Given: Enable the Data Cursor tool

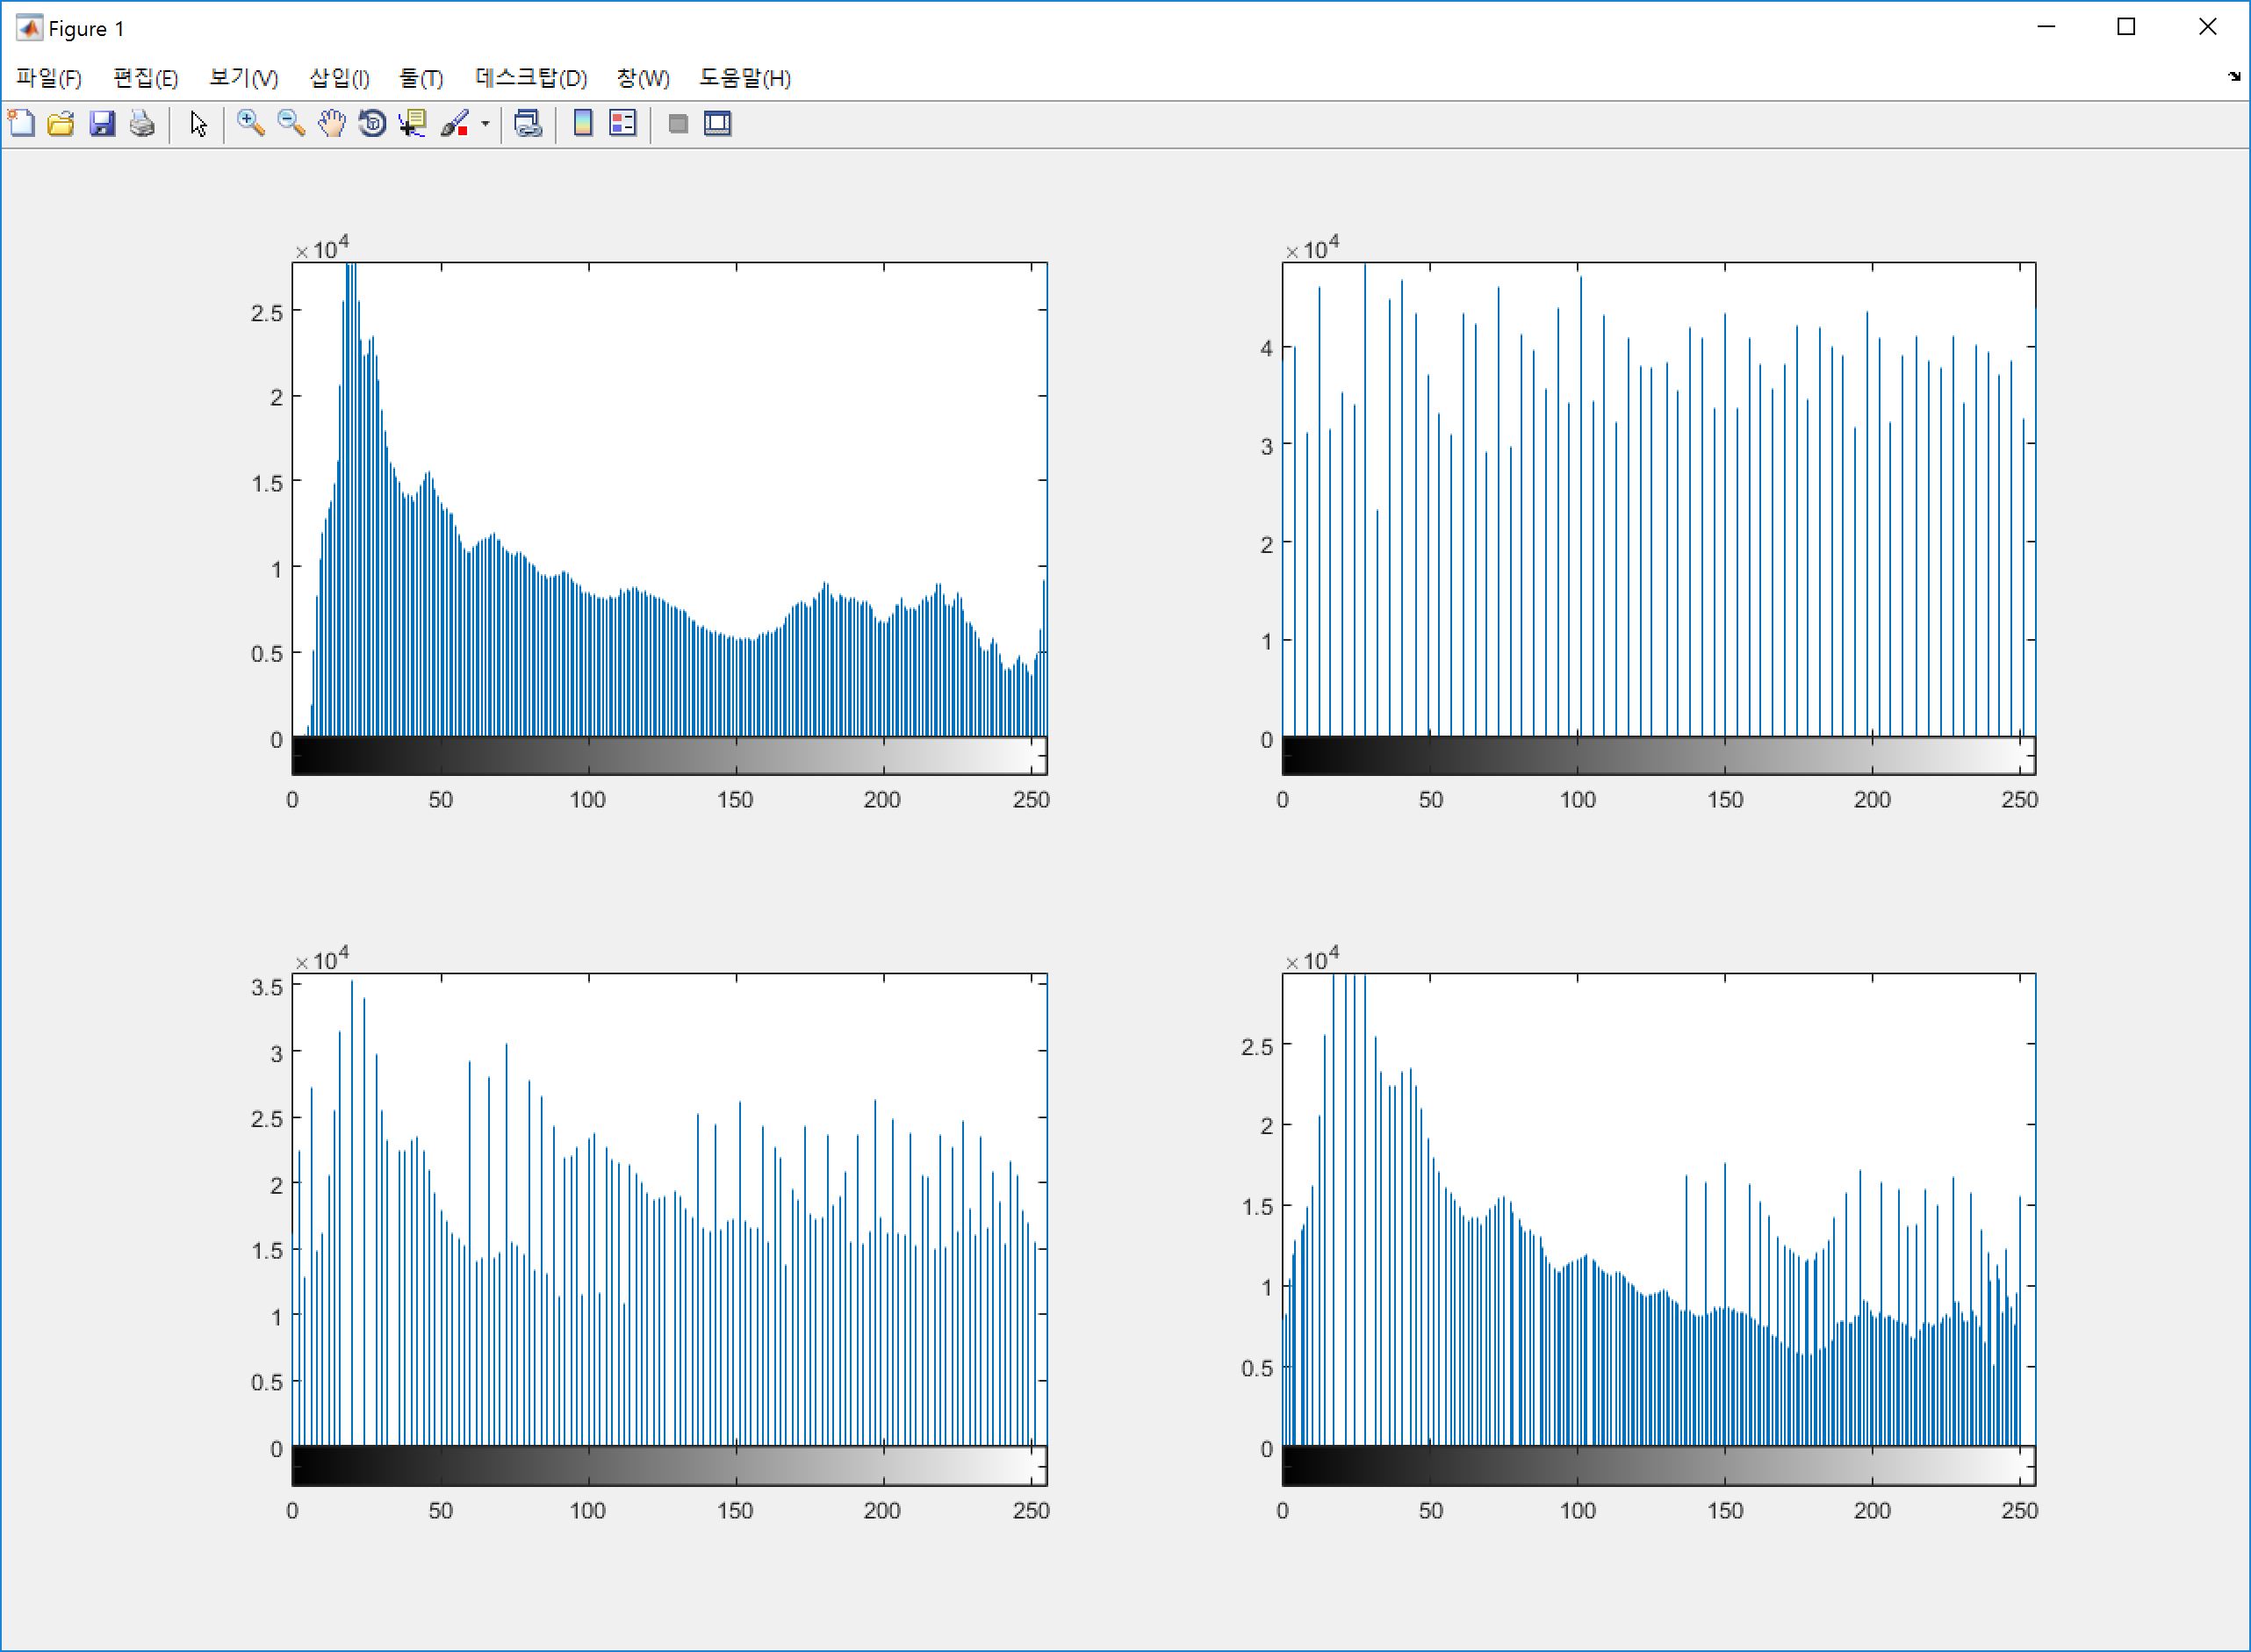Looking at the screenshot, I should tap(412, 124).
